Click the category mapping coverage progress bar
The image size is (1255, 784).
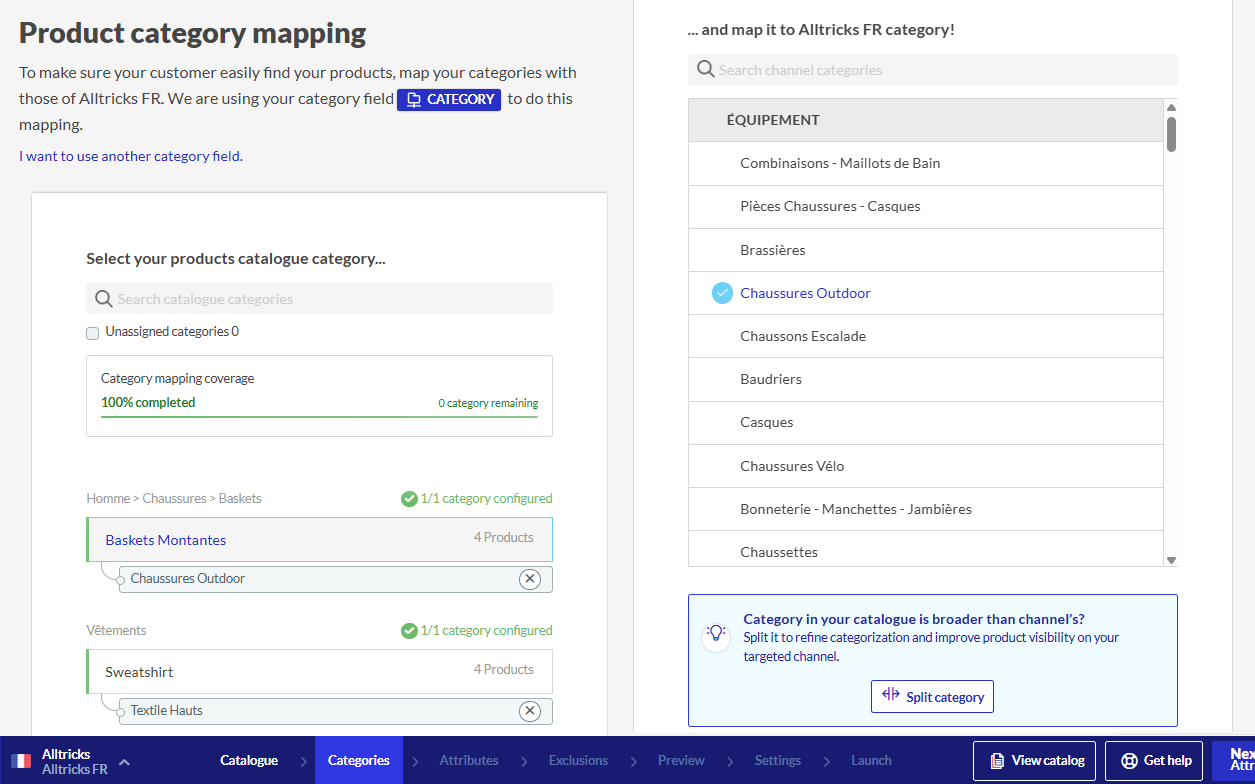point(319,416)
